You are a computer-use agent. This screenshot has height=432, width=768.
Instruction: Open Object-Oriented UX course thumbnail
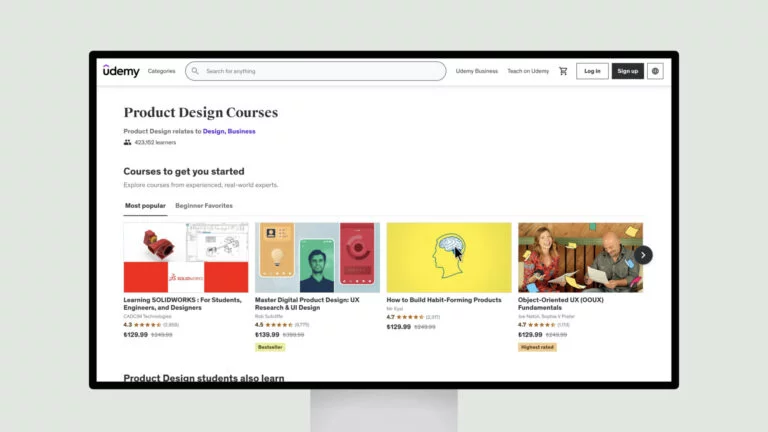coord(580,258)
